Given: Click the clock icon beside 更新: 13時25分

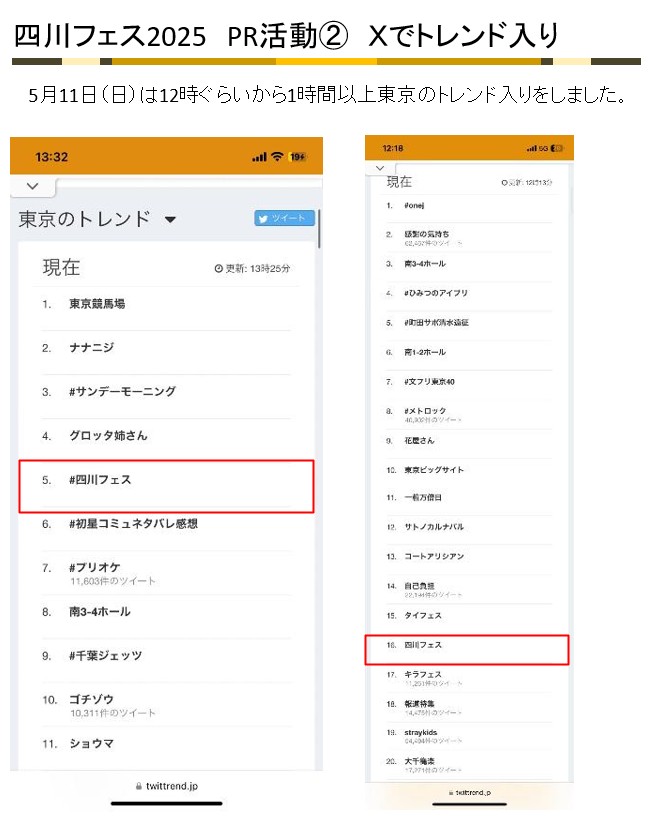Looking at the screenshot, I should [218, 269].
